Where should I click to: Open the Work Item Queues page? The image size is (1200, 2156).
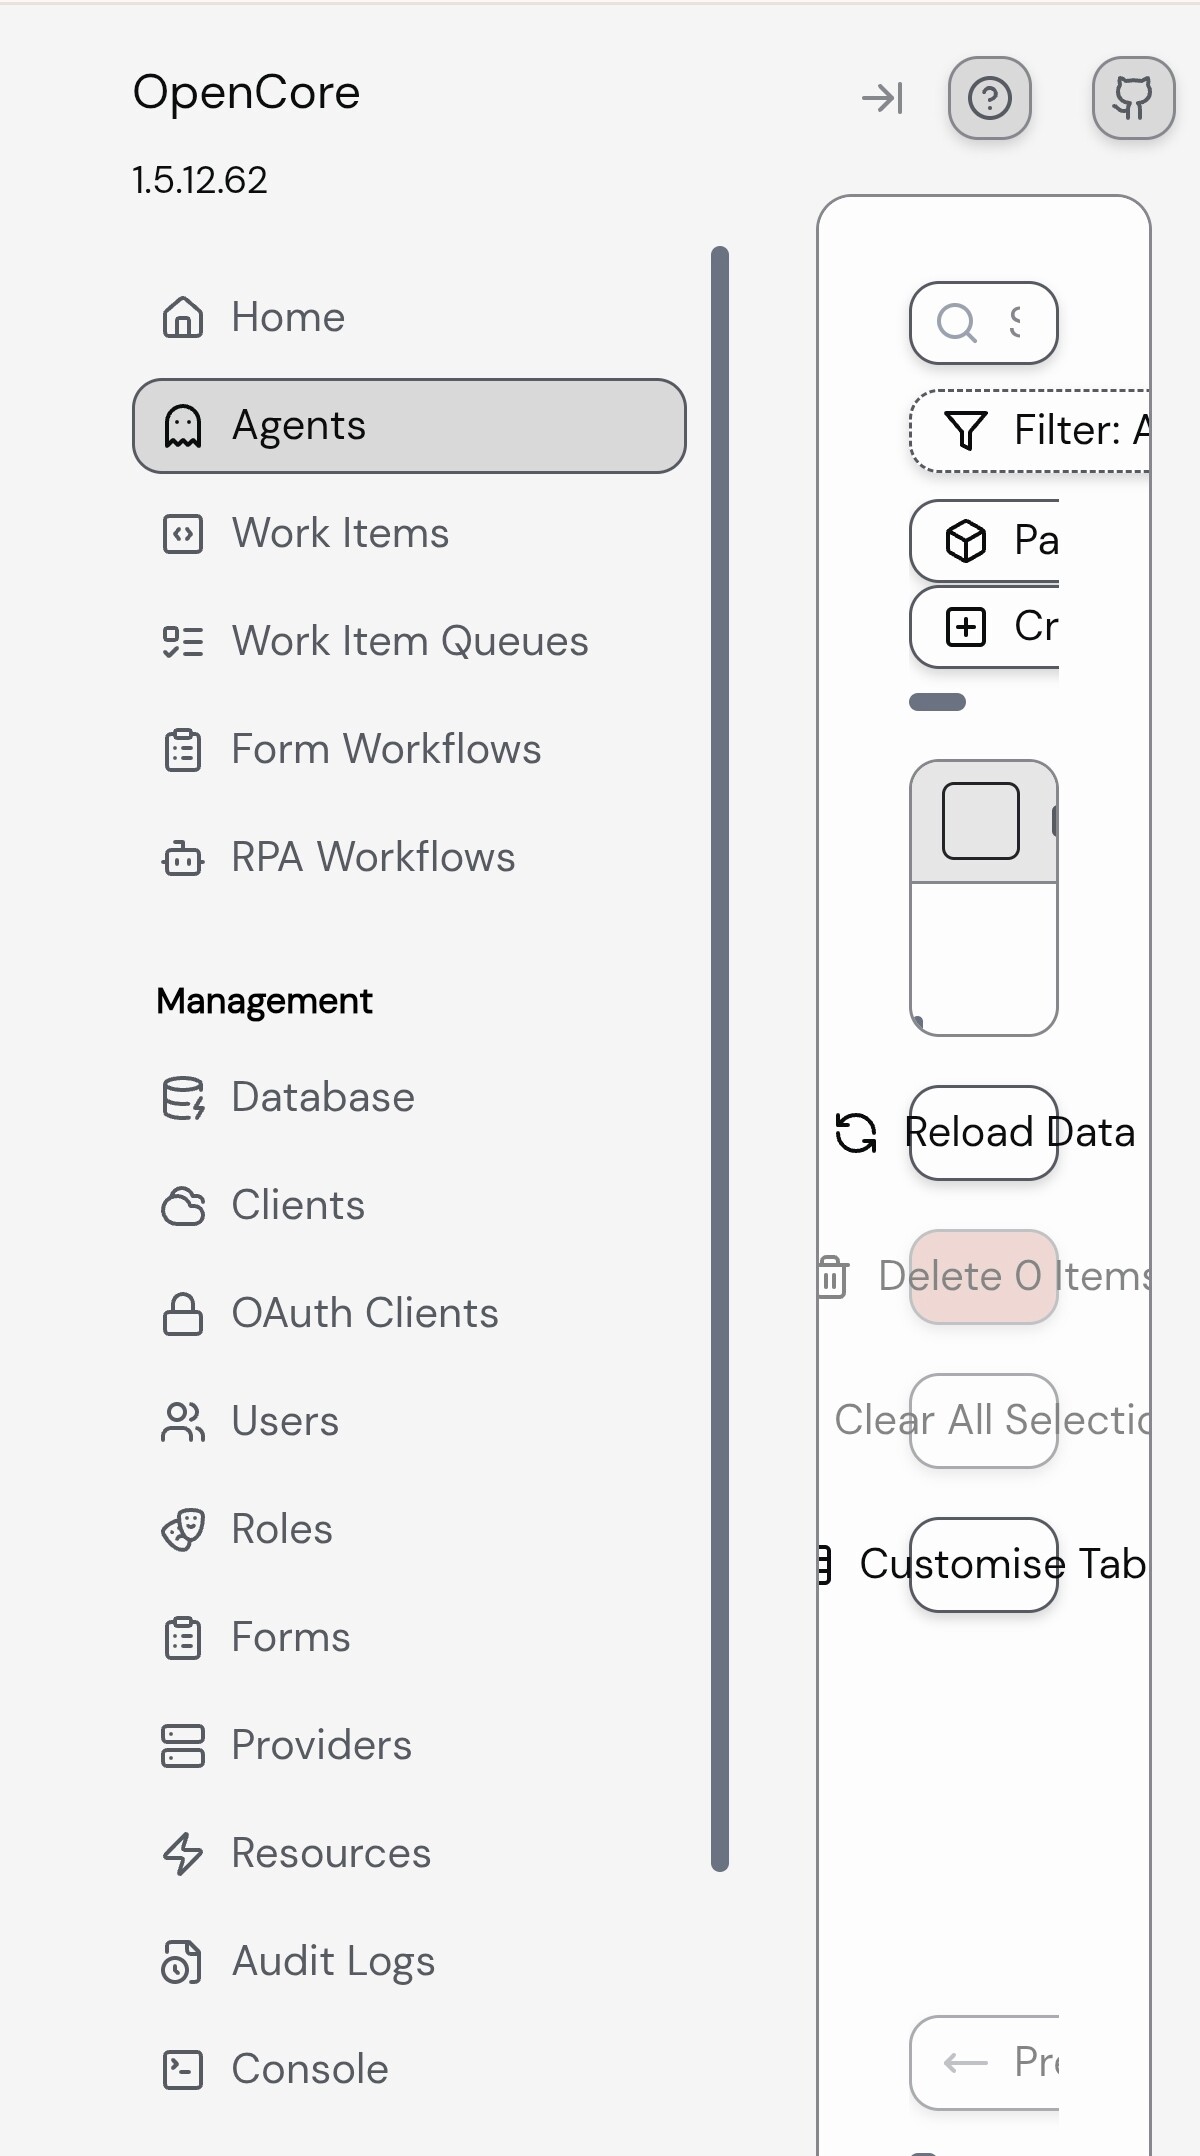409,642
